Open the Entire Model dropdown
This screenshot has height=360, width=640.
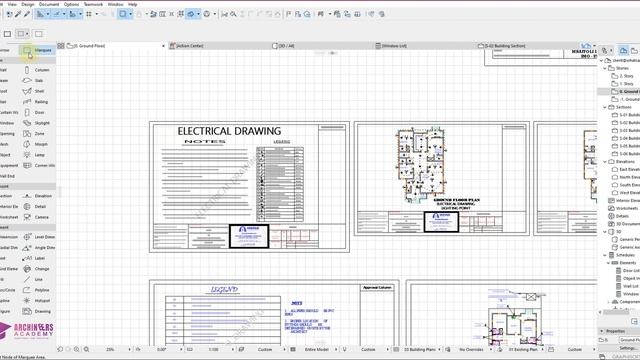click(x=336, y=349)
